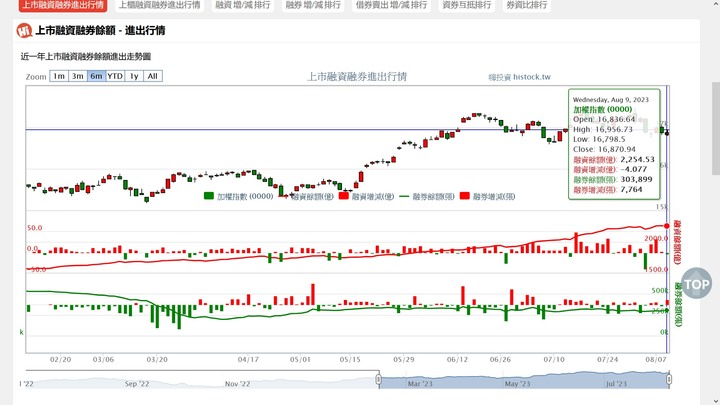
Task: Select the 3m zoom range
Action: 78,76
